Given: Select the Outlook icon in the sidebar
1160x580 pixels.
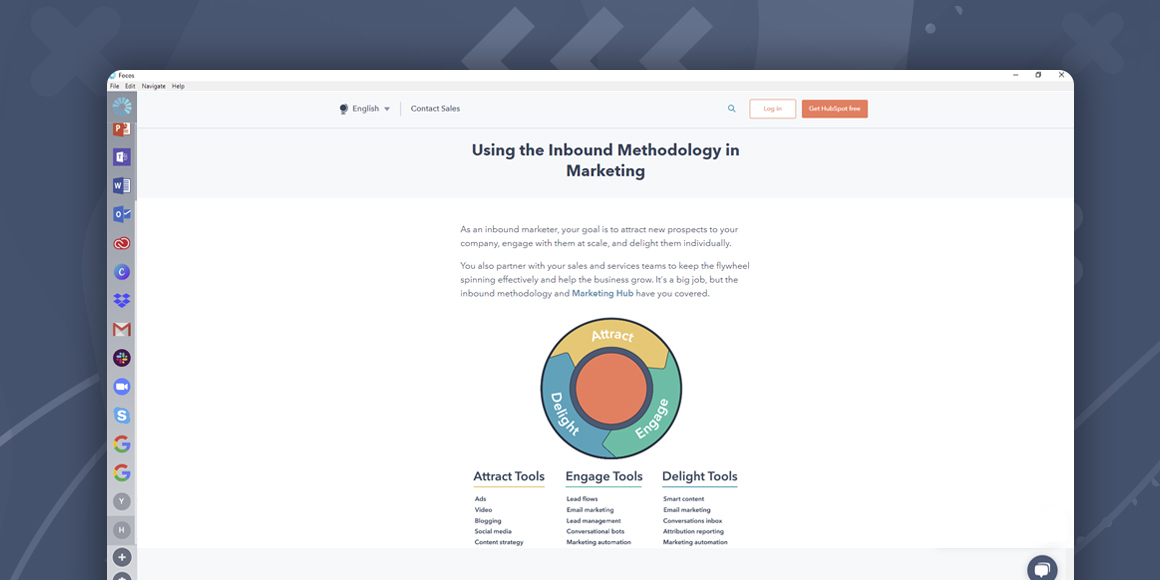Looking at the screenshot, I should tap(120, 214).
